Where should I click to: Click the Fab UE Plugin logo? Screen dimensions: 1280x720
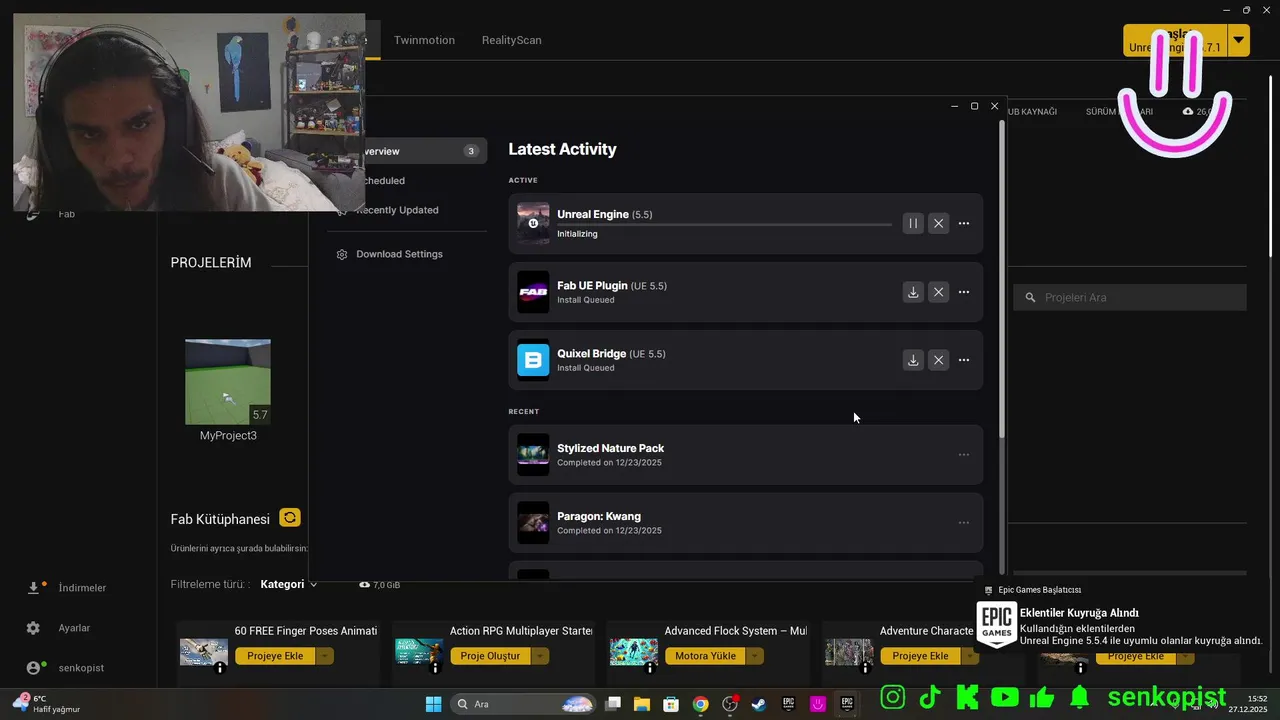(x=533, y=292)
